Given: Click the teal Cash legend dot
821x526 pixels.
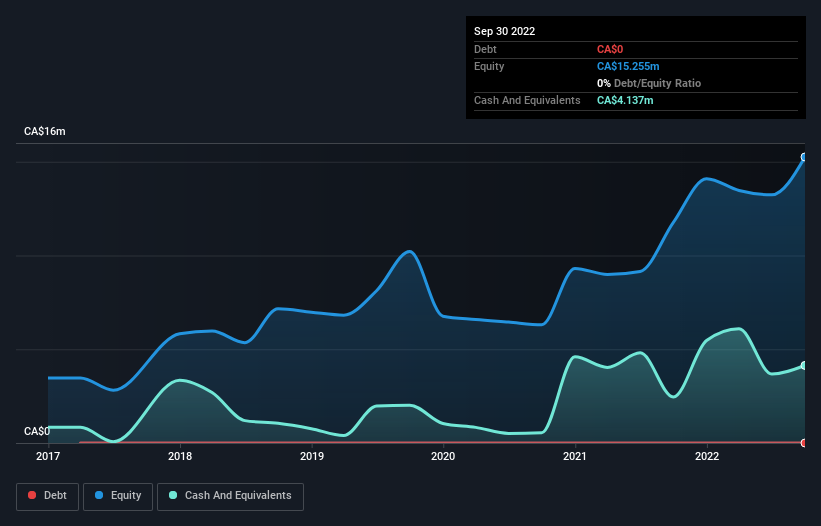Looking at the screenshot, I should click(173, 495).
